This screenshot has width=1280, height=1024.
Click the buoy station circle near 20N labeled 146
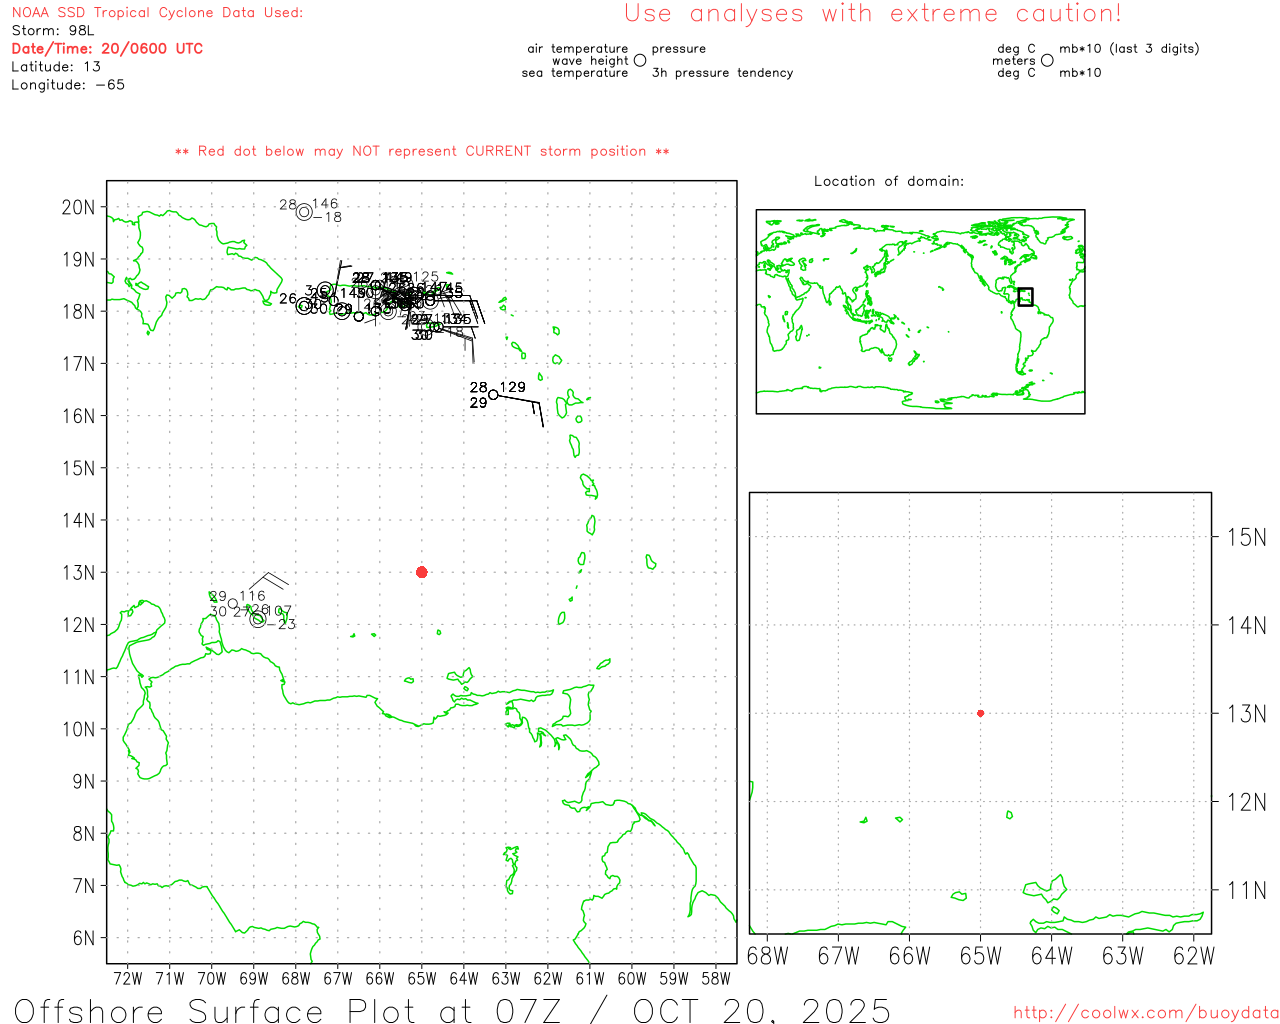click(304, 211)
